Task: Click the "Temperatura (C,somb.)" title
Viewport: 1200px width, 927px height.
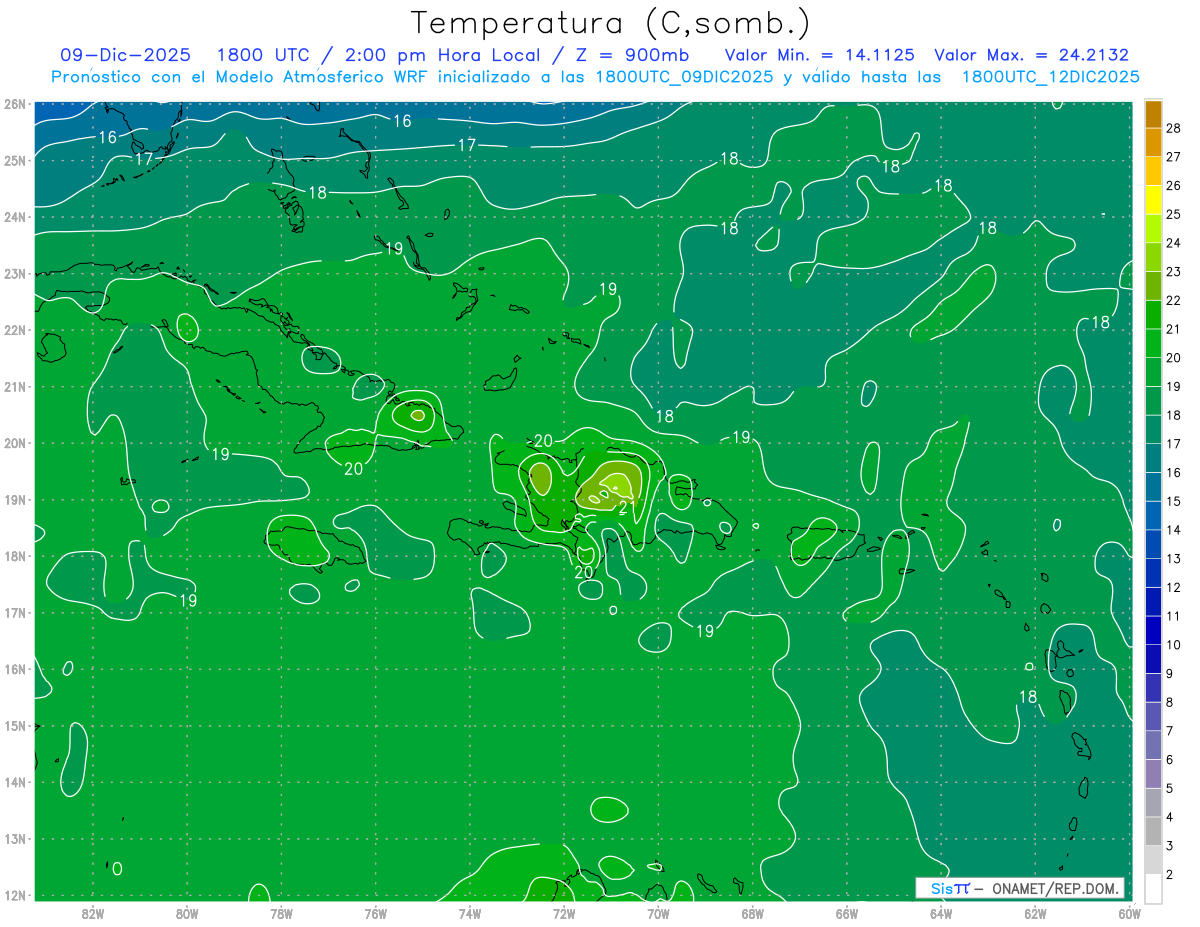Action: tap(611, 23)
